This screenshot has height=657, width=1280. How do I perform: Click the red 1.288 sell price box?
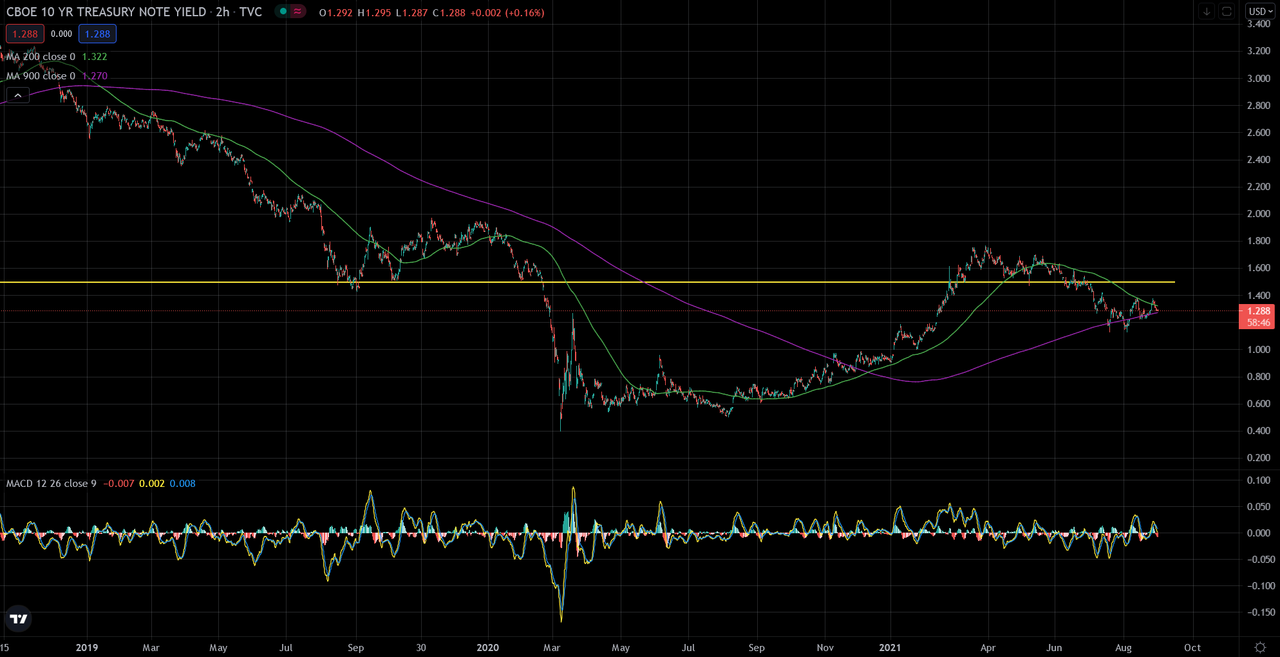(x=23, y=34)
